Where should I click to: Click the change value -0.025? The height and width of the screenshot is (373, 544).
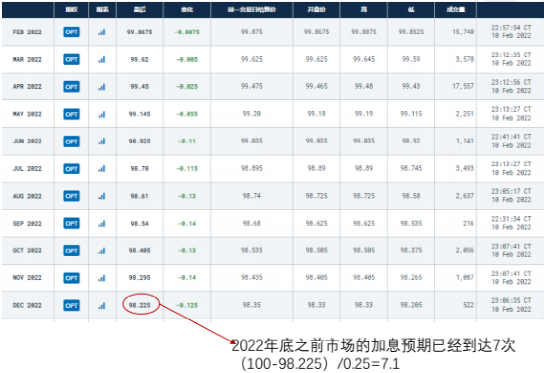point(187,87)
